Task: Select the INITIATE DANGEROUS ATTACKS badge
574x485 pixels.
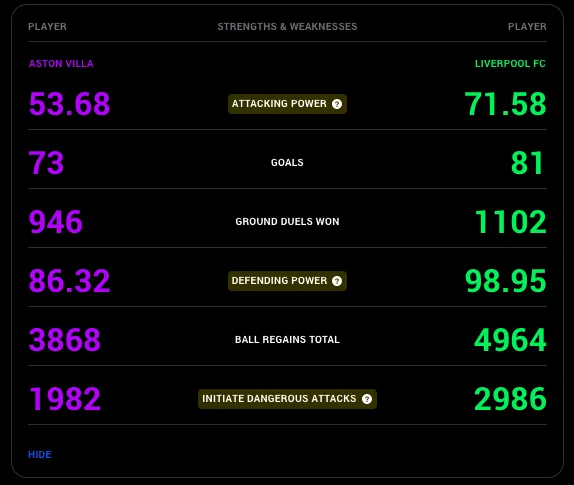Action: coord(287,399)
